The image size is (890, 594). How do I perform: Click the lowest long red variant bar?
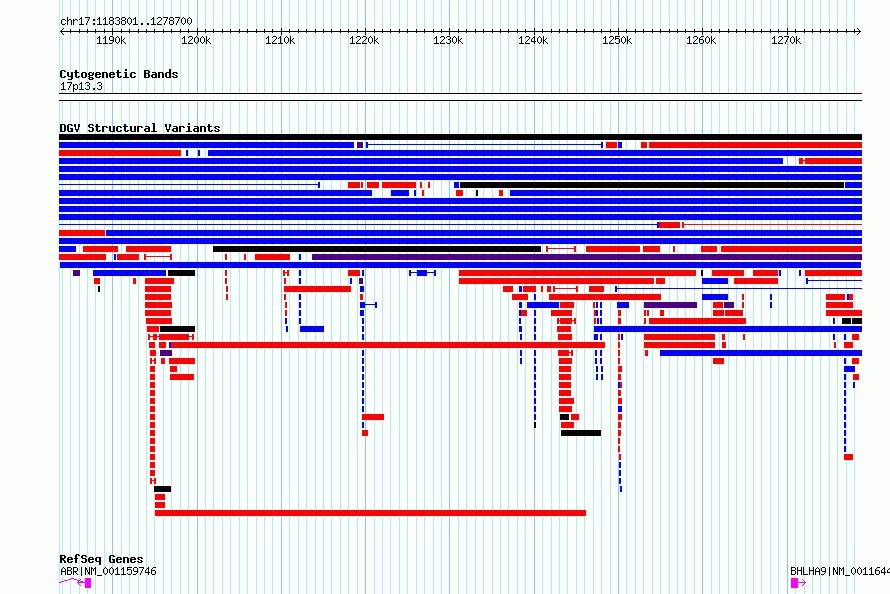tap(370, 513)
